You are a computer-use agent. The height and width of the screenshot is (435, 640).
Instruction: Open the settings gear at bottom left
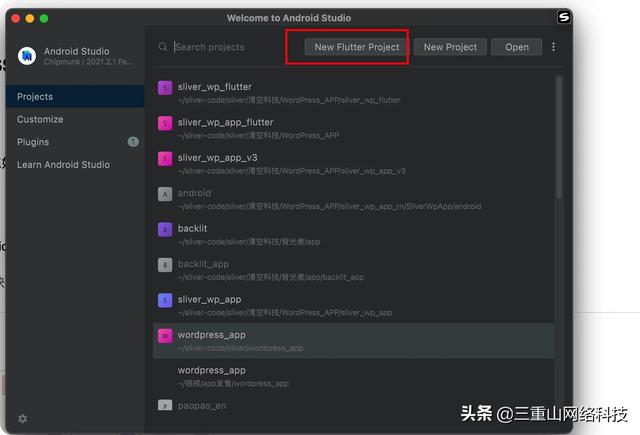23,418
